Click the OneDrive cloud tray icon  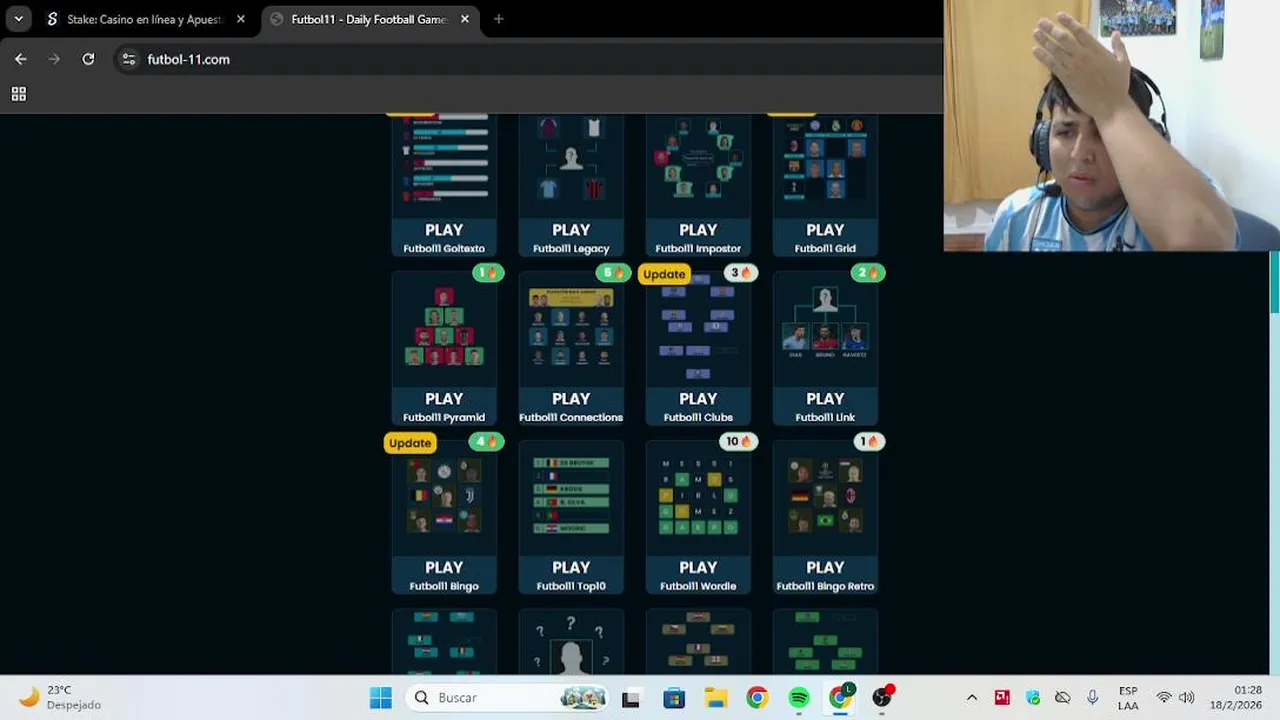(1063, 698)
